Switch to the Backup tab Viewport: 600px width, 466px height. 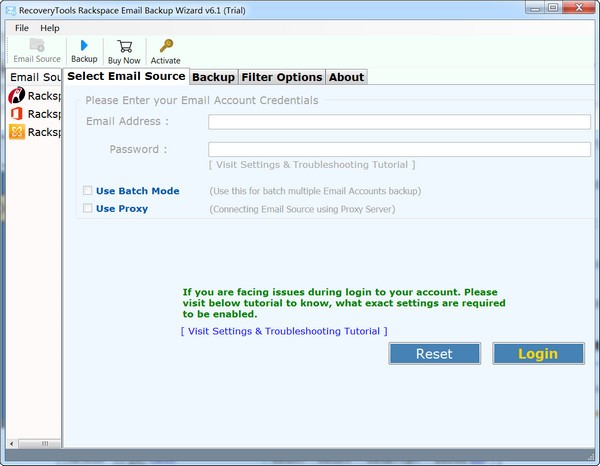click(x=213, y=77)
